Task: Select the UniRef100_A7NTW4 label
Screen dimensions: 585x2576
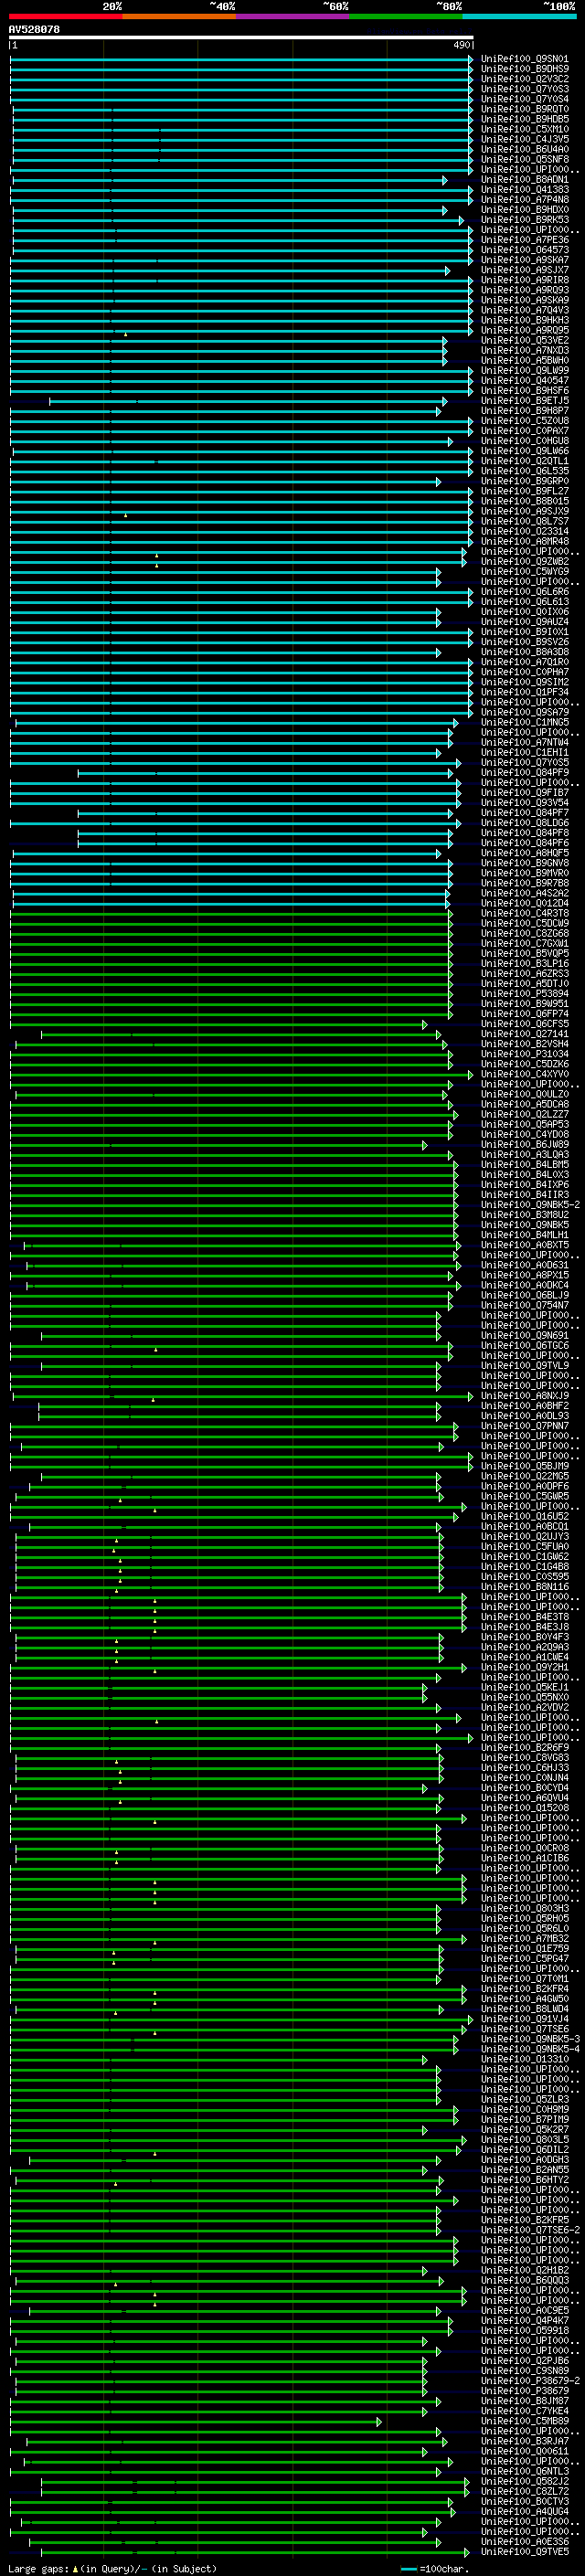Action: tap(525, 743)
